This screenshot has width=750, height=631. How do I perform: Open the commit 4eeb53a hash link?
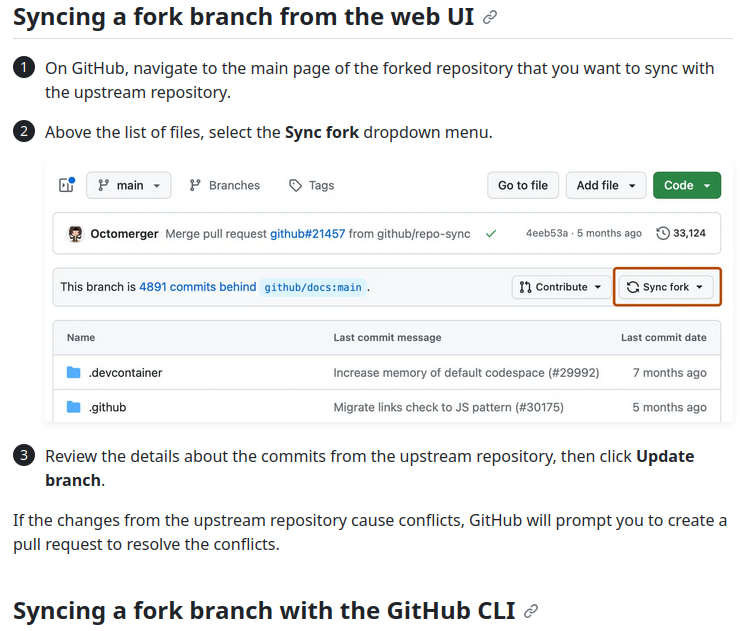point(547,233)
